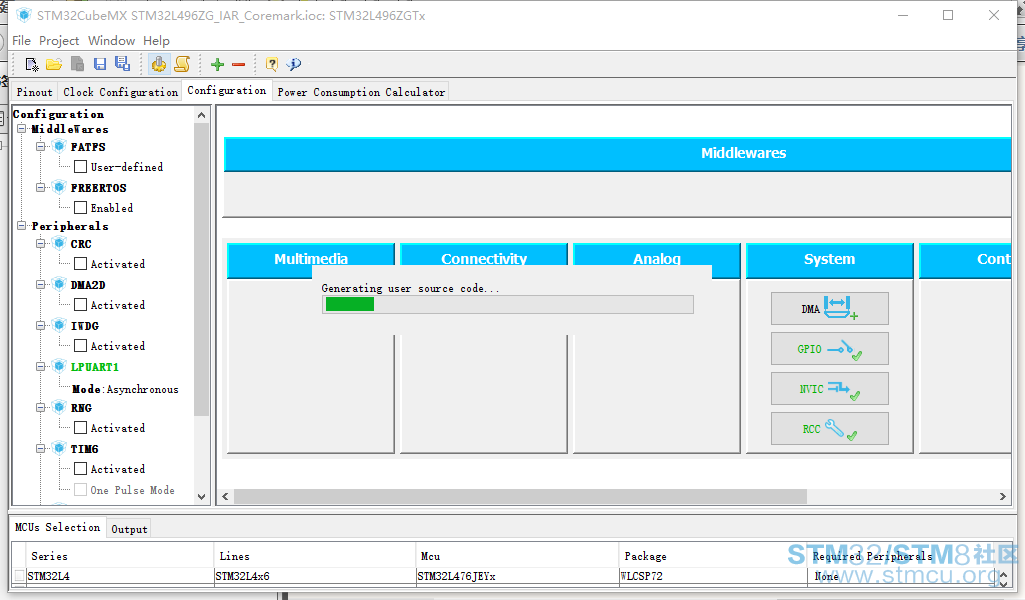The width and height of the screenshot is (1025, 600).
Task: Click the tree panel vertical scrollbar thumb
Action: (x=201, y=269)
